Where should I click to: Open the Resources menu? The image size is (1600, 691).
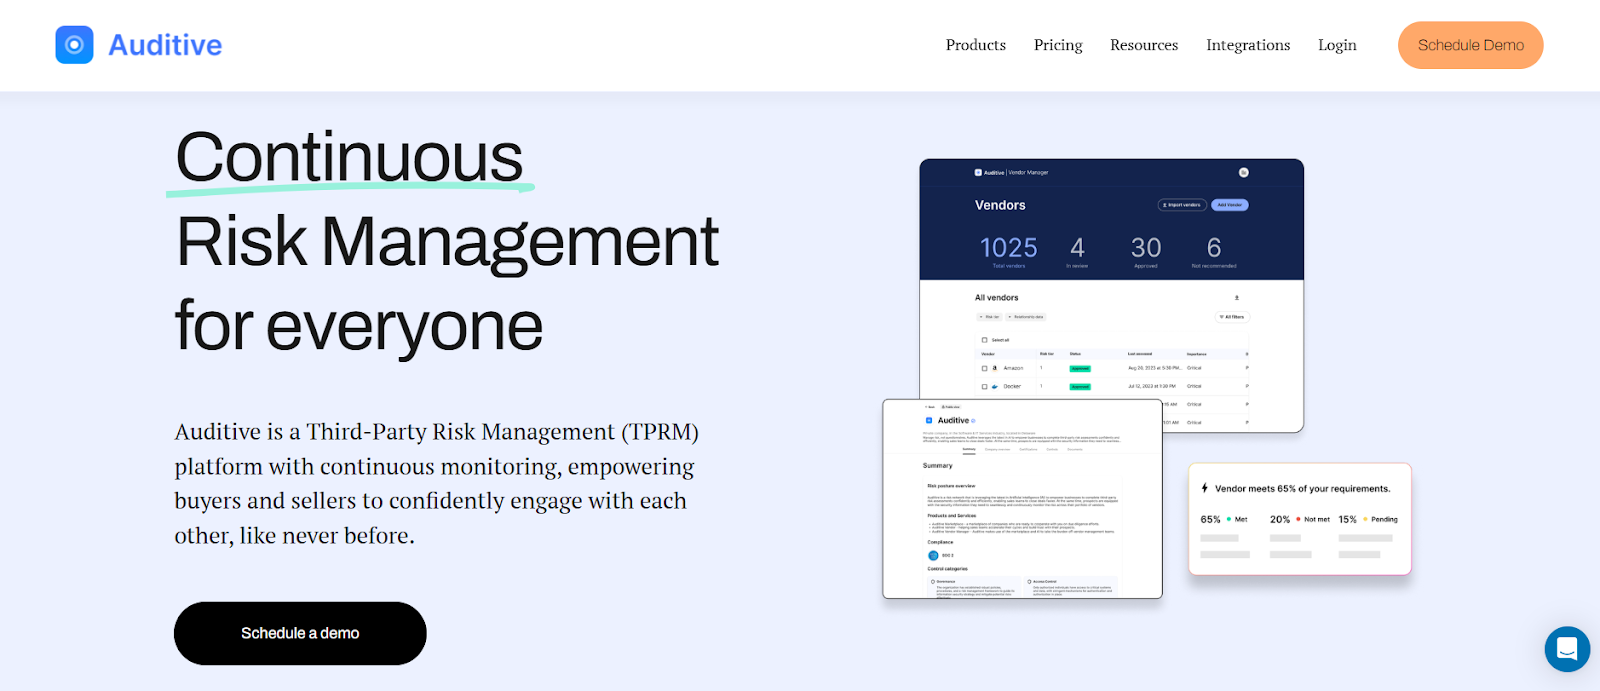click(x=1144, y=45)
